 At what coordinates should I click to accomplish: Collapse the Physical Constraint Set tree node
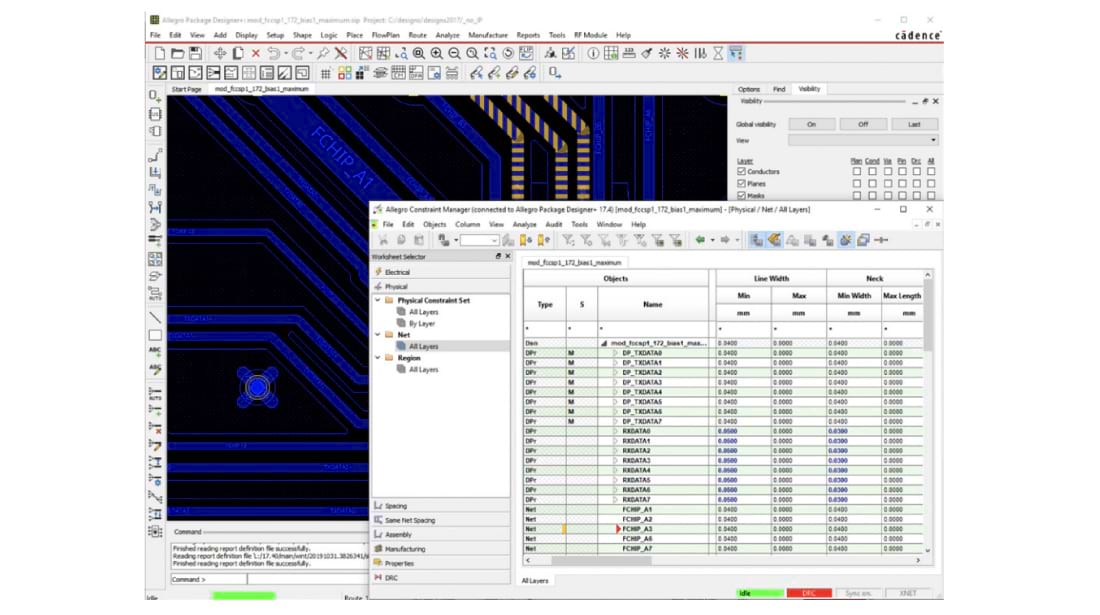click(x=378, y=300)
